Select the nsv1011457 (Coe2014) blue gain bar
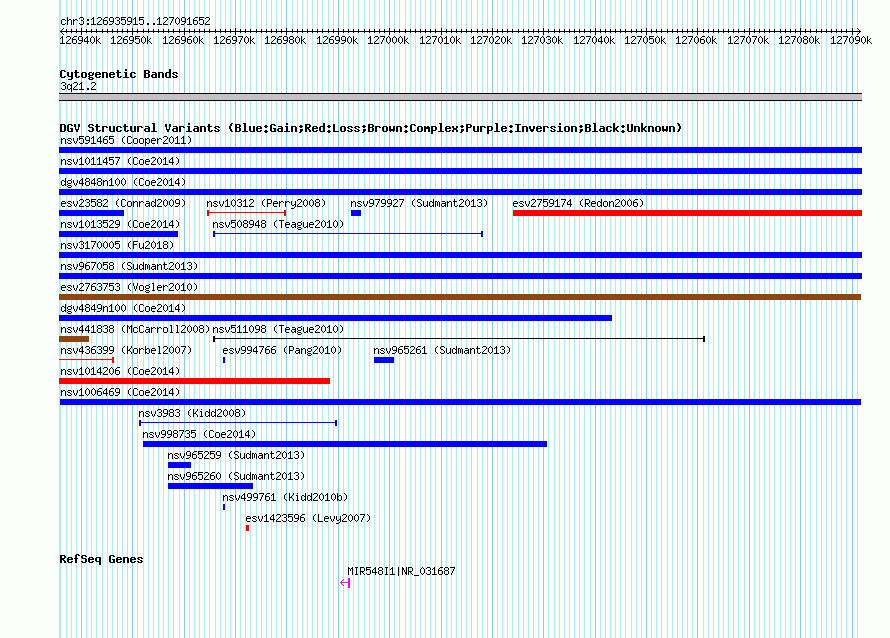This screenshot has height=638, width=890. click(x=460, y=171)
